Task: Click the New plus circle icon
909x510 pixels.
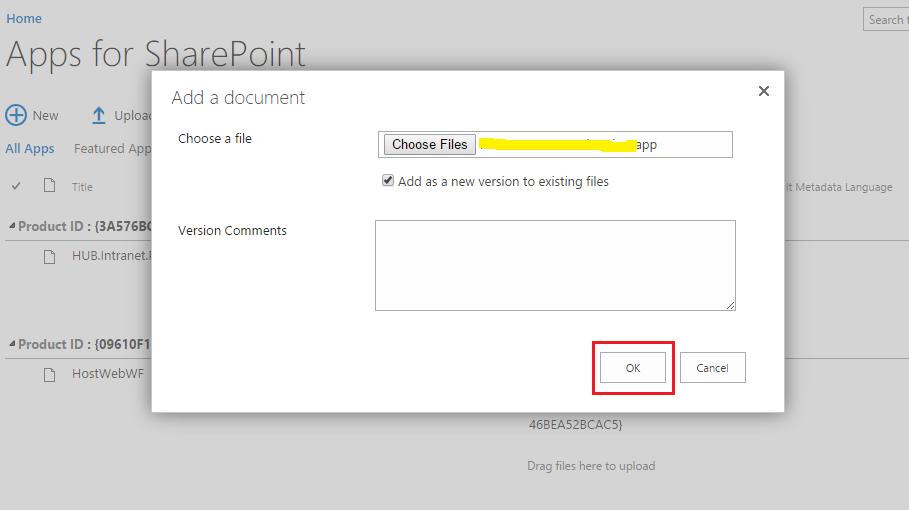Action: 16,115
